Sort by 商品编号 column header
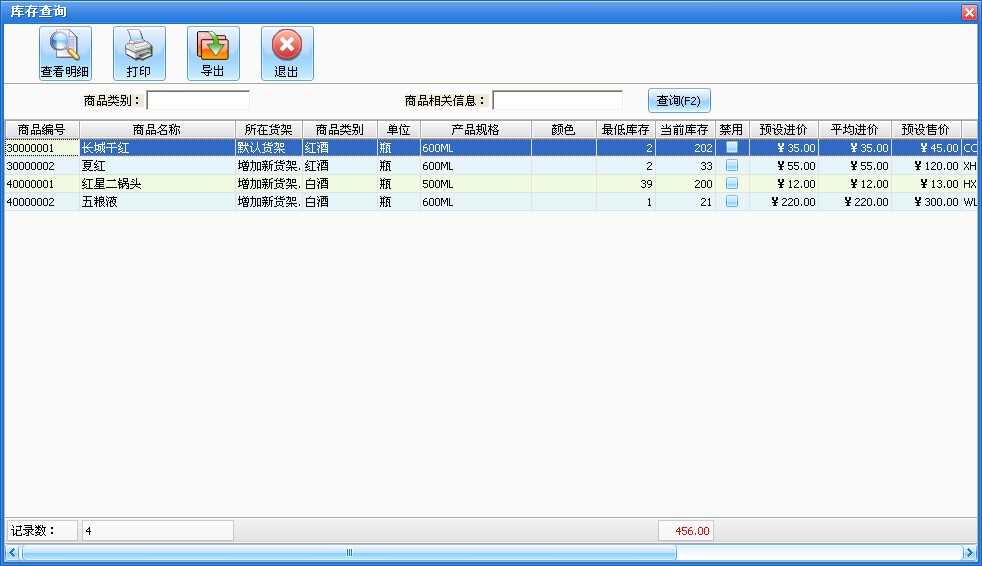Viewport: 982px width, 566px height. point(42,130)
